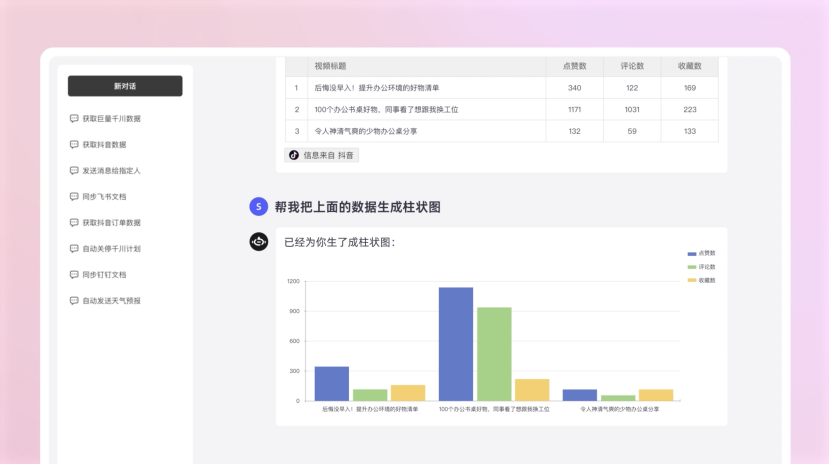Open the 自动发送天气预报 conversation
Viewport: 829px width, 465px height.
pos(111,300)
